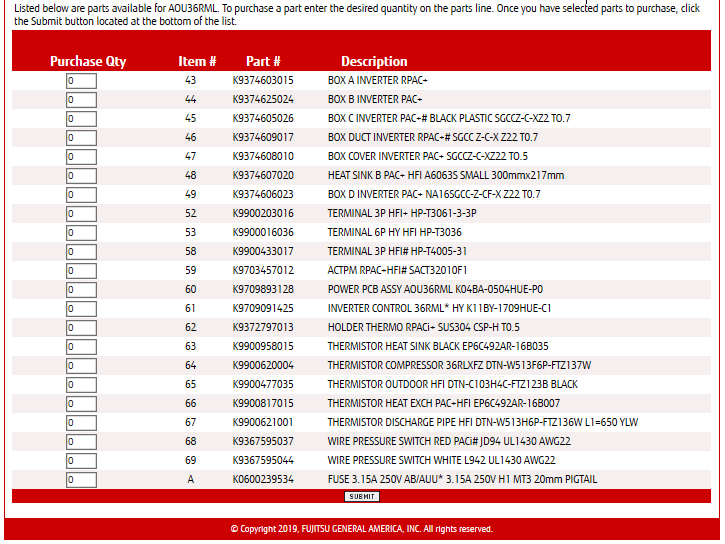Focus quantity field for Box Duct Inverter

click(81, 137)
